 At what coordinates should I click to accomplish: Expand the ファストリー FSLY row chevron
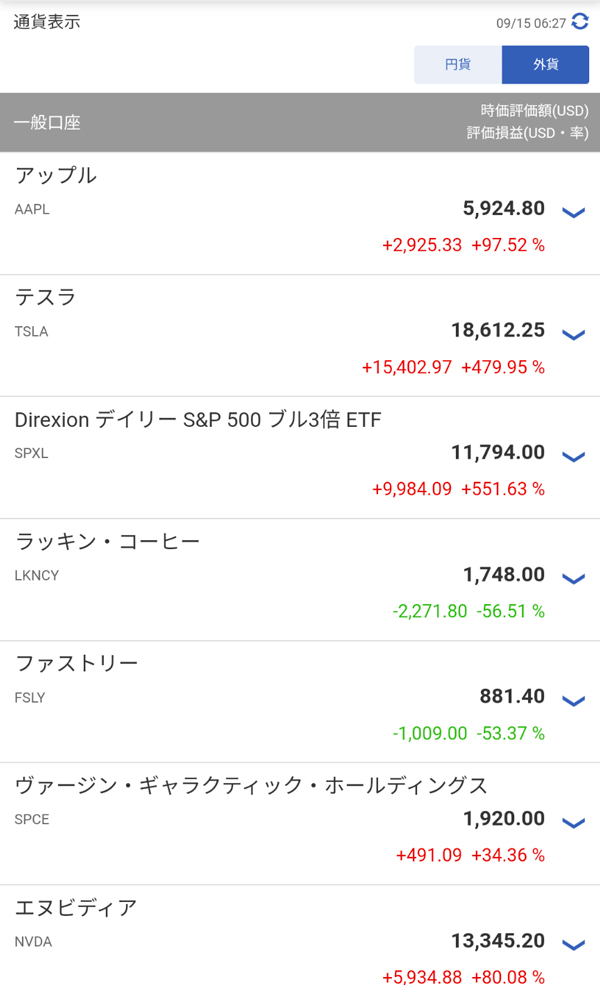573,701
